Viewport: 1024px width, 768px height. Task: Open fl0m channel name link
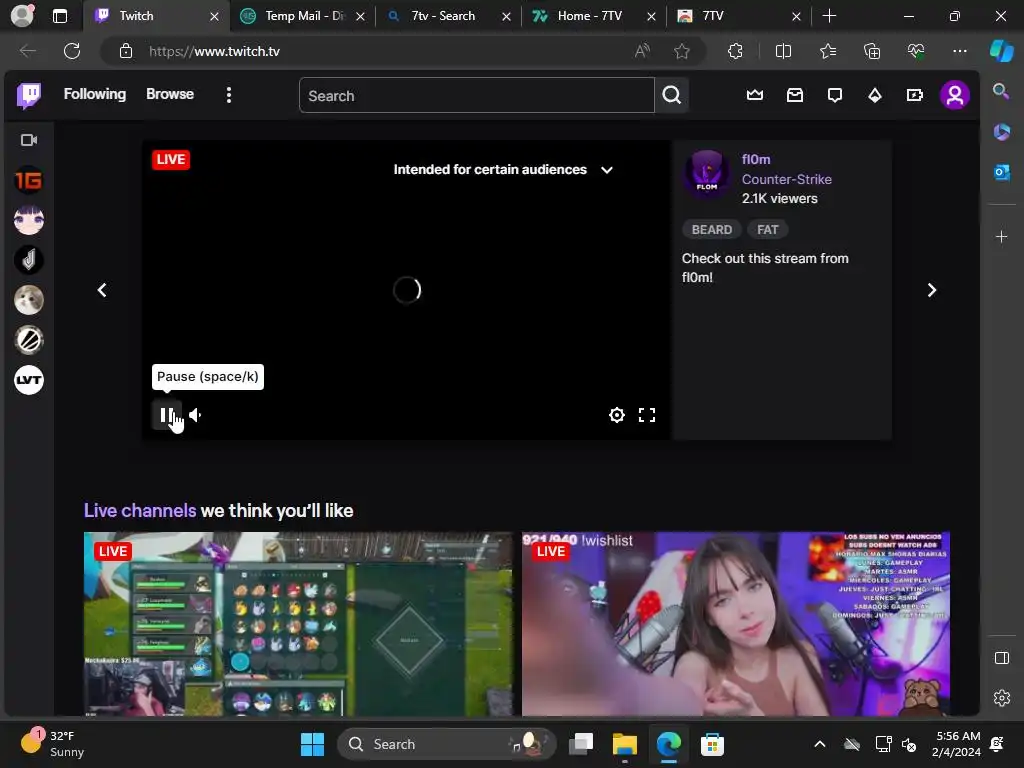[756, 159]
